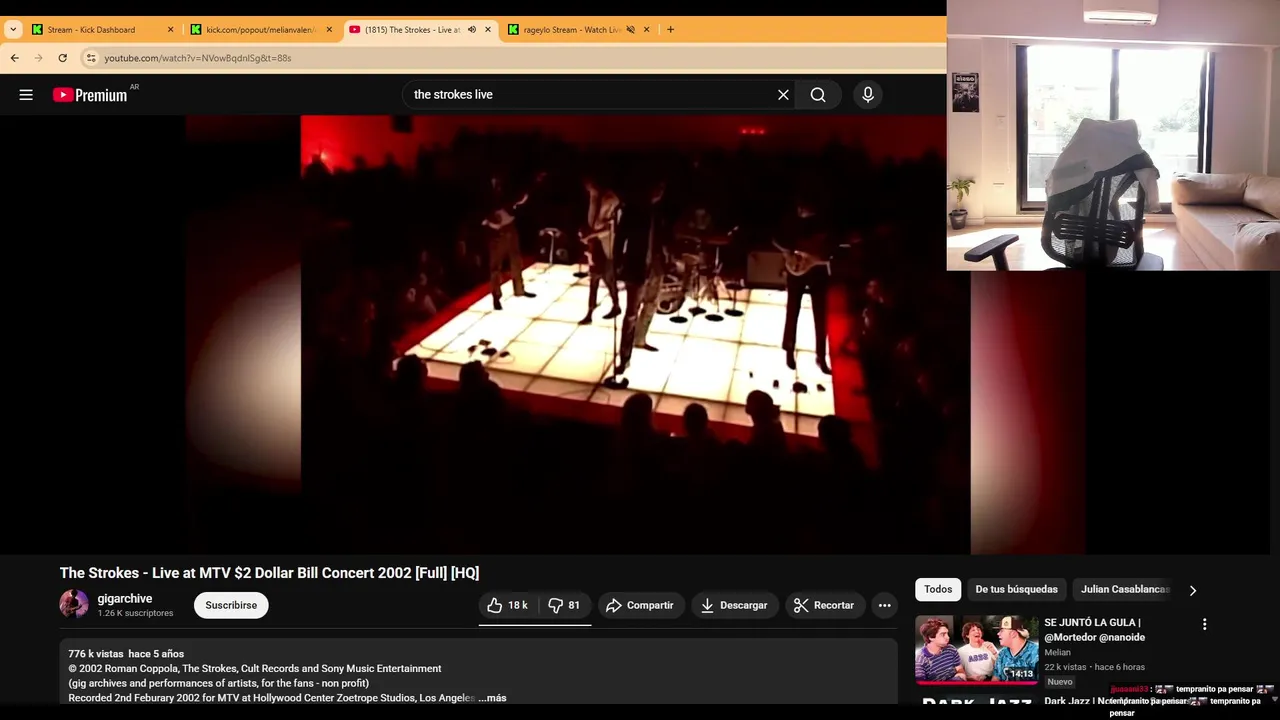
Task: Click the '1.26 K suscriptores' text
Action: [135, 613]
